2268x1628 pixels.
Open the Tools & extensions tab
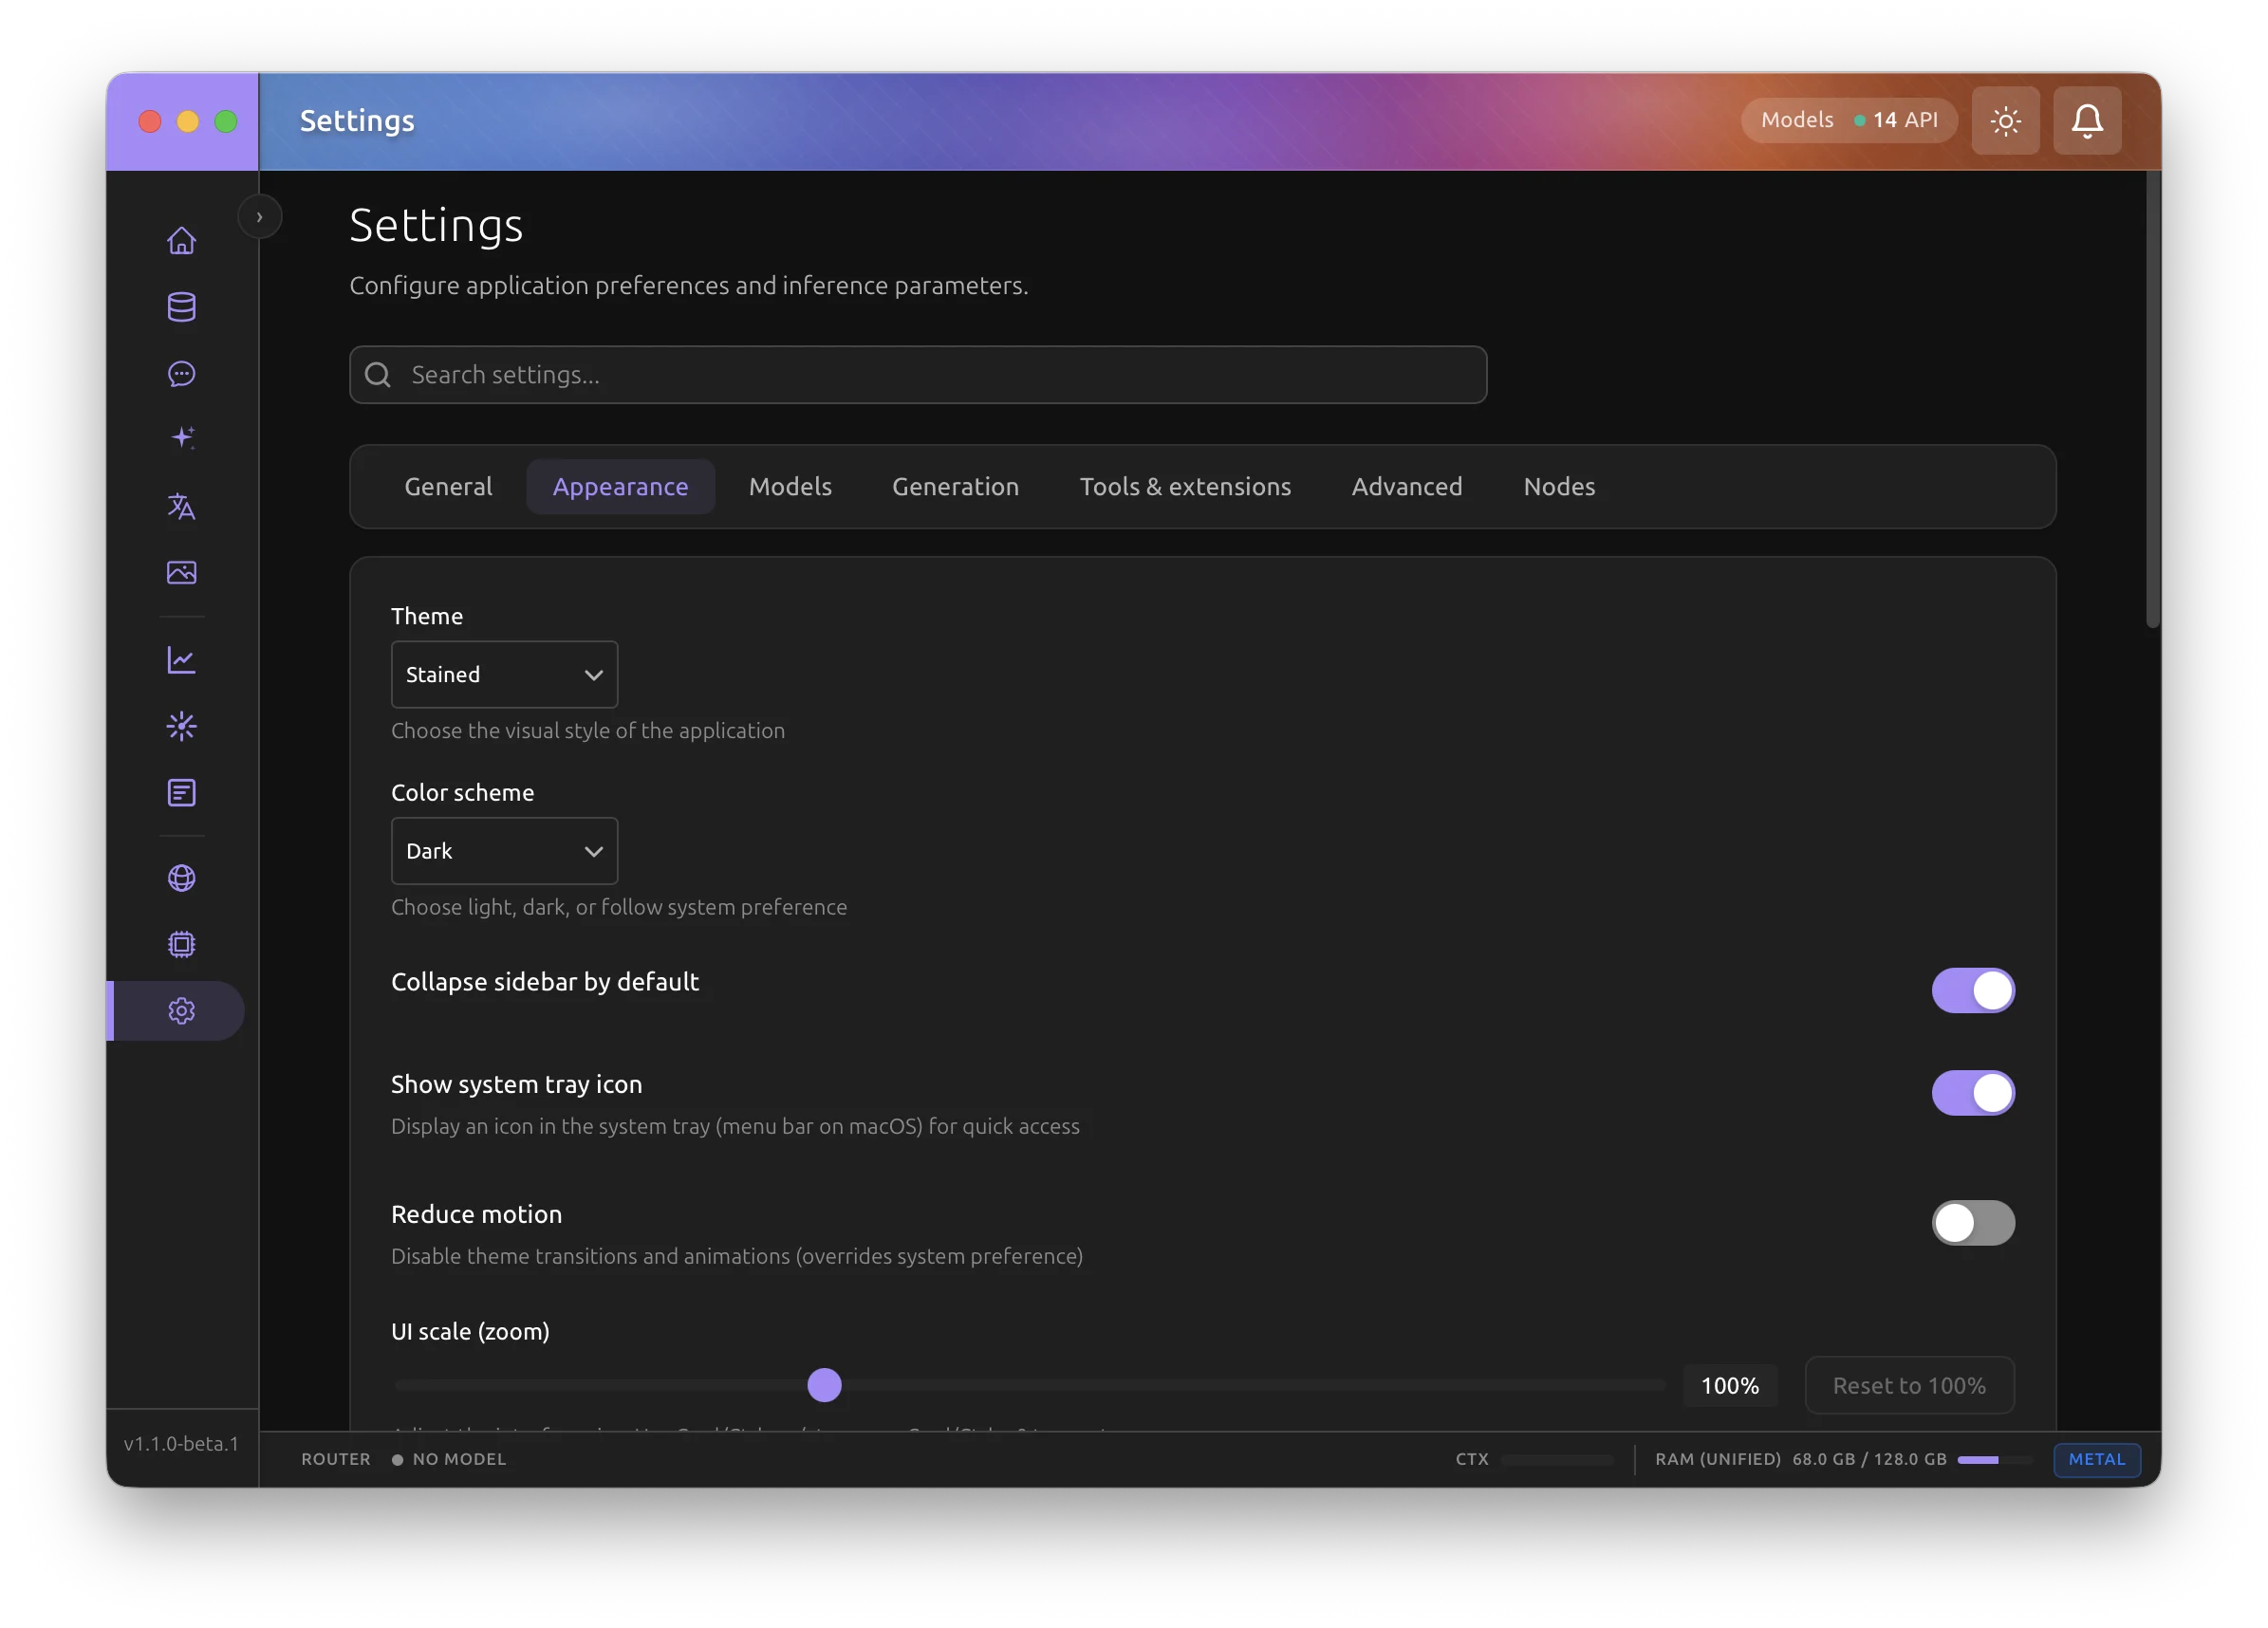1185,487
